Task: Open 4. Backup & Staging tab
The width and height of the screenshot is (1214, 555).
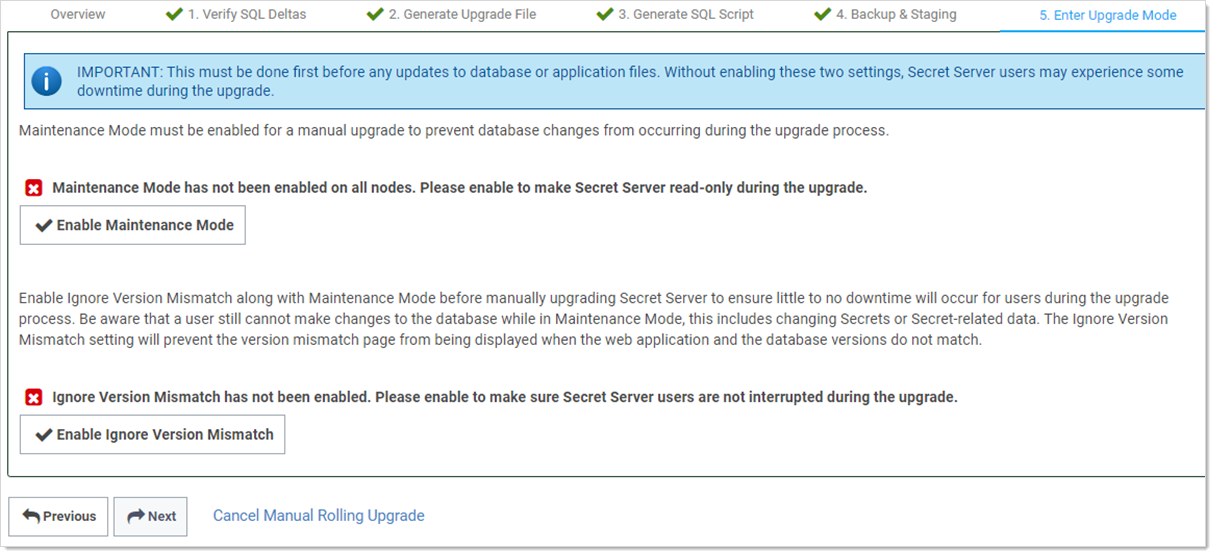Action: pyautogui.click(x=896, y=15)
